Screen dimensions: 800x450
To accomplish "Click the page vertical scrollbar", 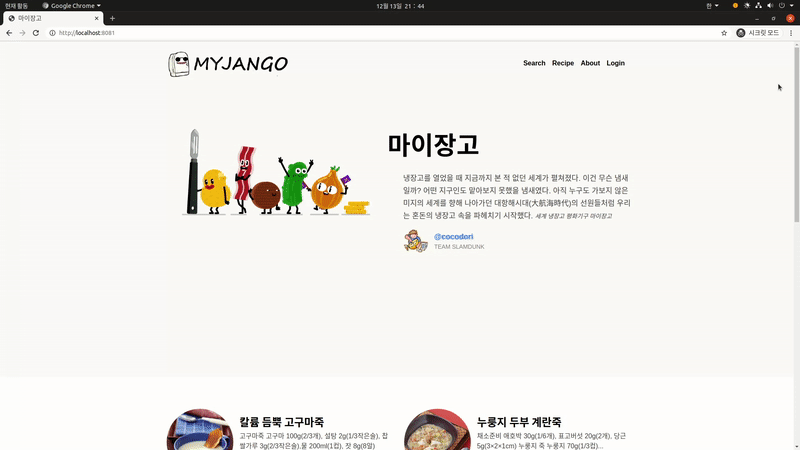I will tap(796, 135).
